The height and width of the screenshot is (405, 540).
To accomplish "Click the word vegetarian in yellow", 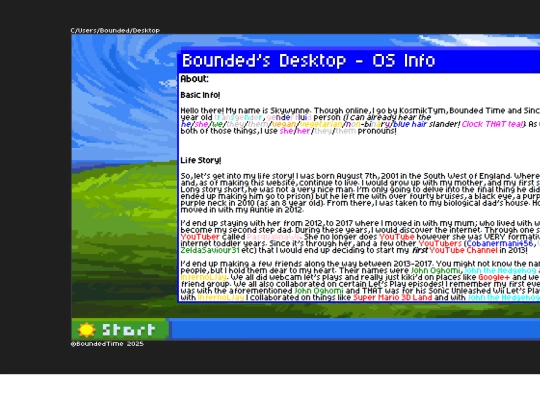I will pyautogui.click(x=321, y=124).
